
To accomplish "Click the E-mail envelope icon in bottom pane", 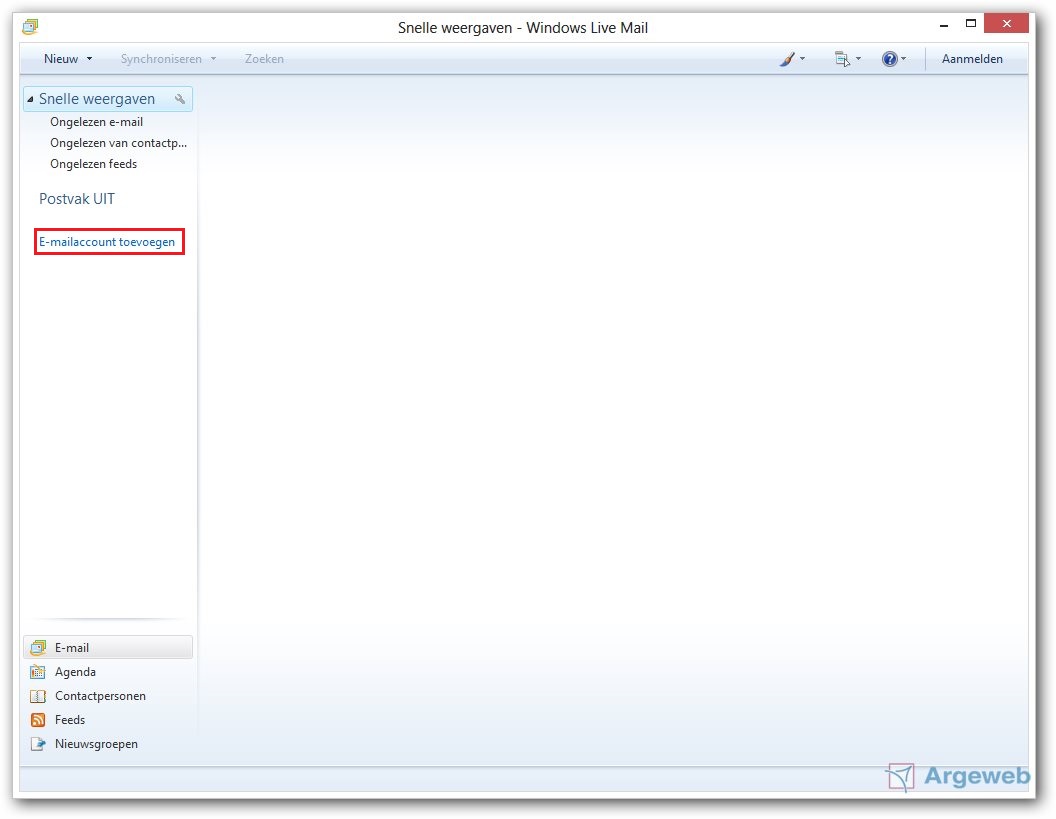I will click(38, 648).
